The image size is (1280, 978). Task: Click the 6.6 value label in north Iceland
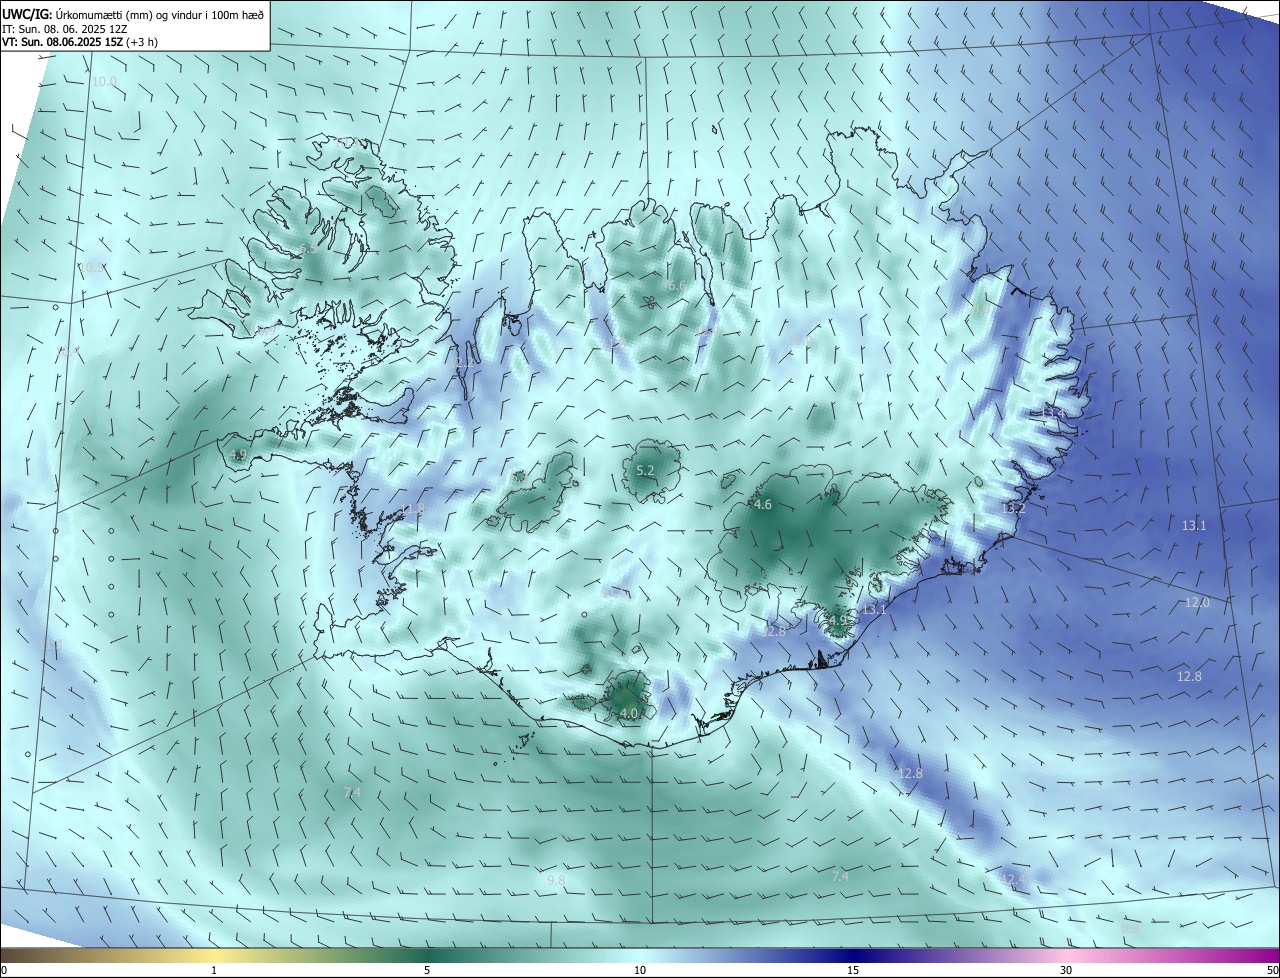click(x=677, y=286)
